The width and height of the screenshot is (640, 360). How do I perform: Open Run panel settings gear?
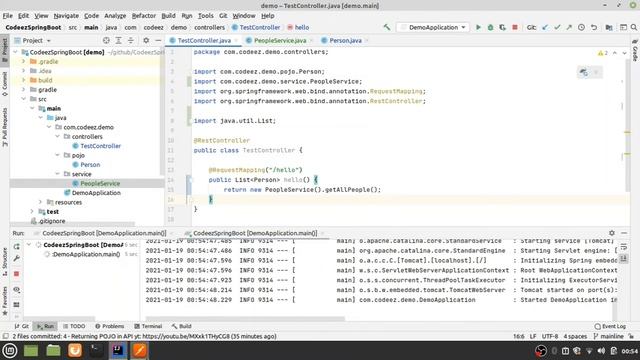click(x=611, y=233)
